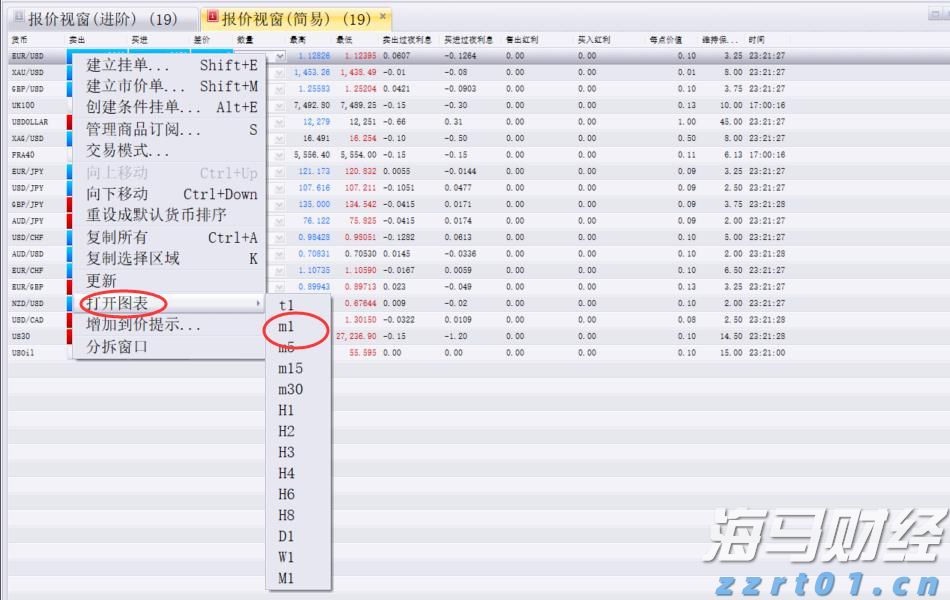Screen dimensions: 950x600
Task: Click the red alert icon on 报价视窗(简易) tab
Action: (211, 14)
